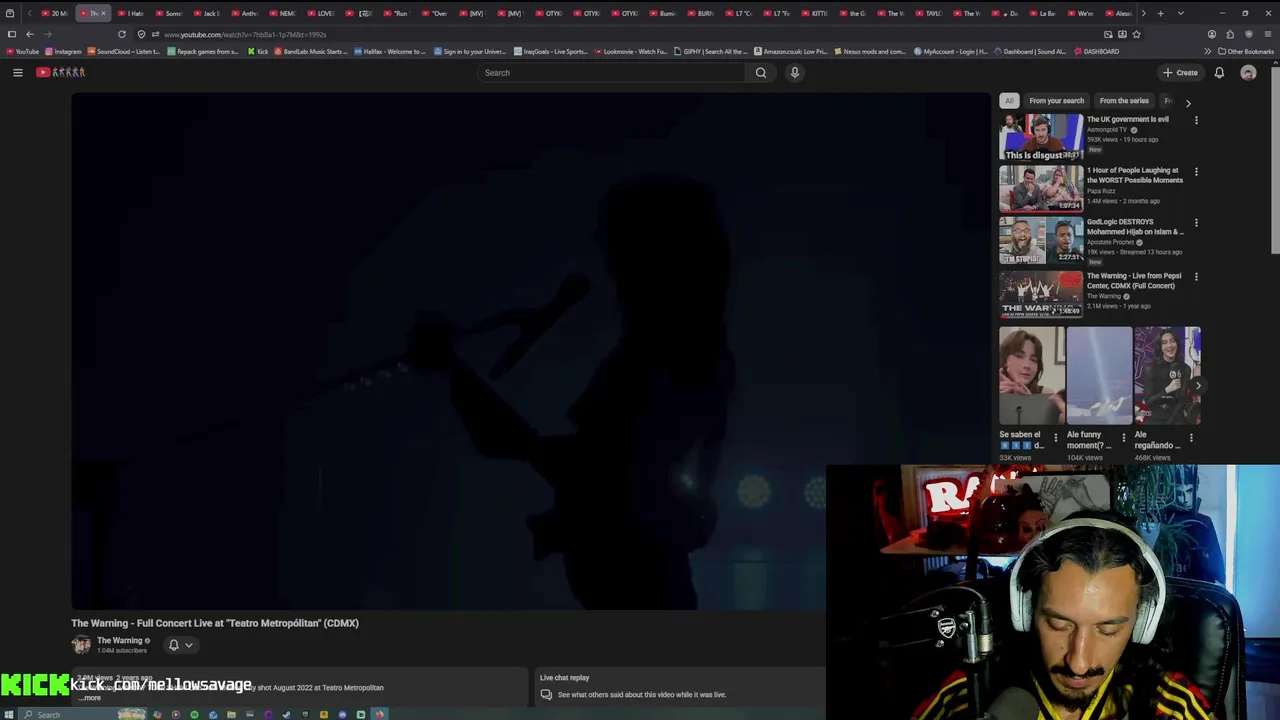
Task: Open the SoundCloud bookmark
Action: [x=125, y=51]
